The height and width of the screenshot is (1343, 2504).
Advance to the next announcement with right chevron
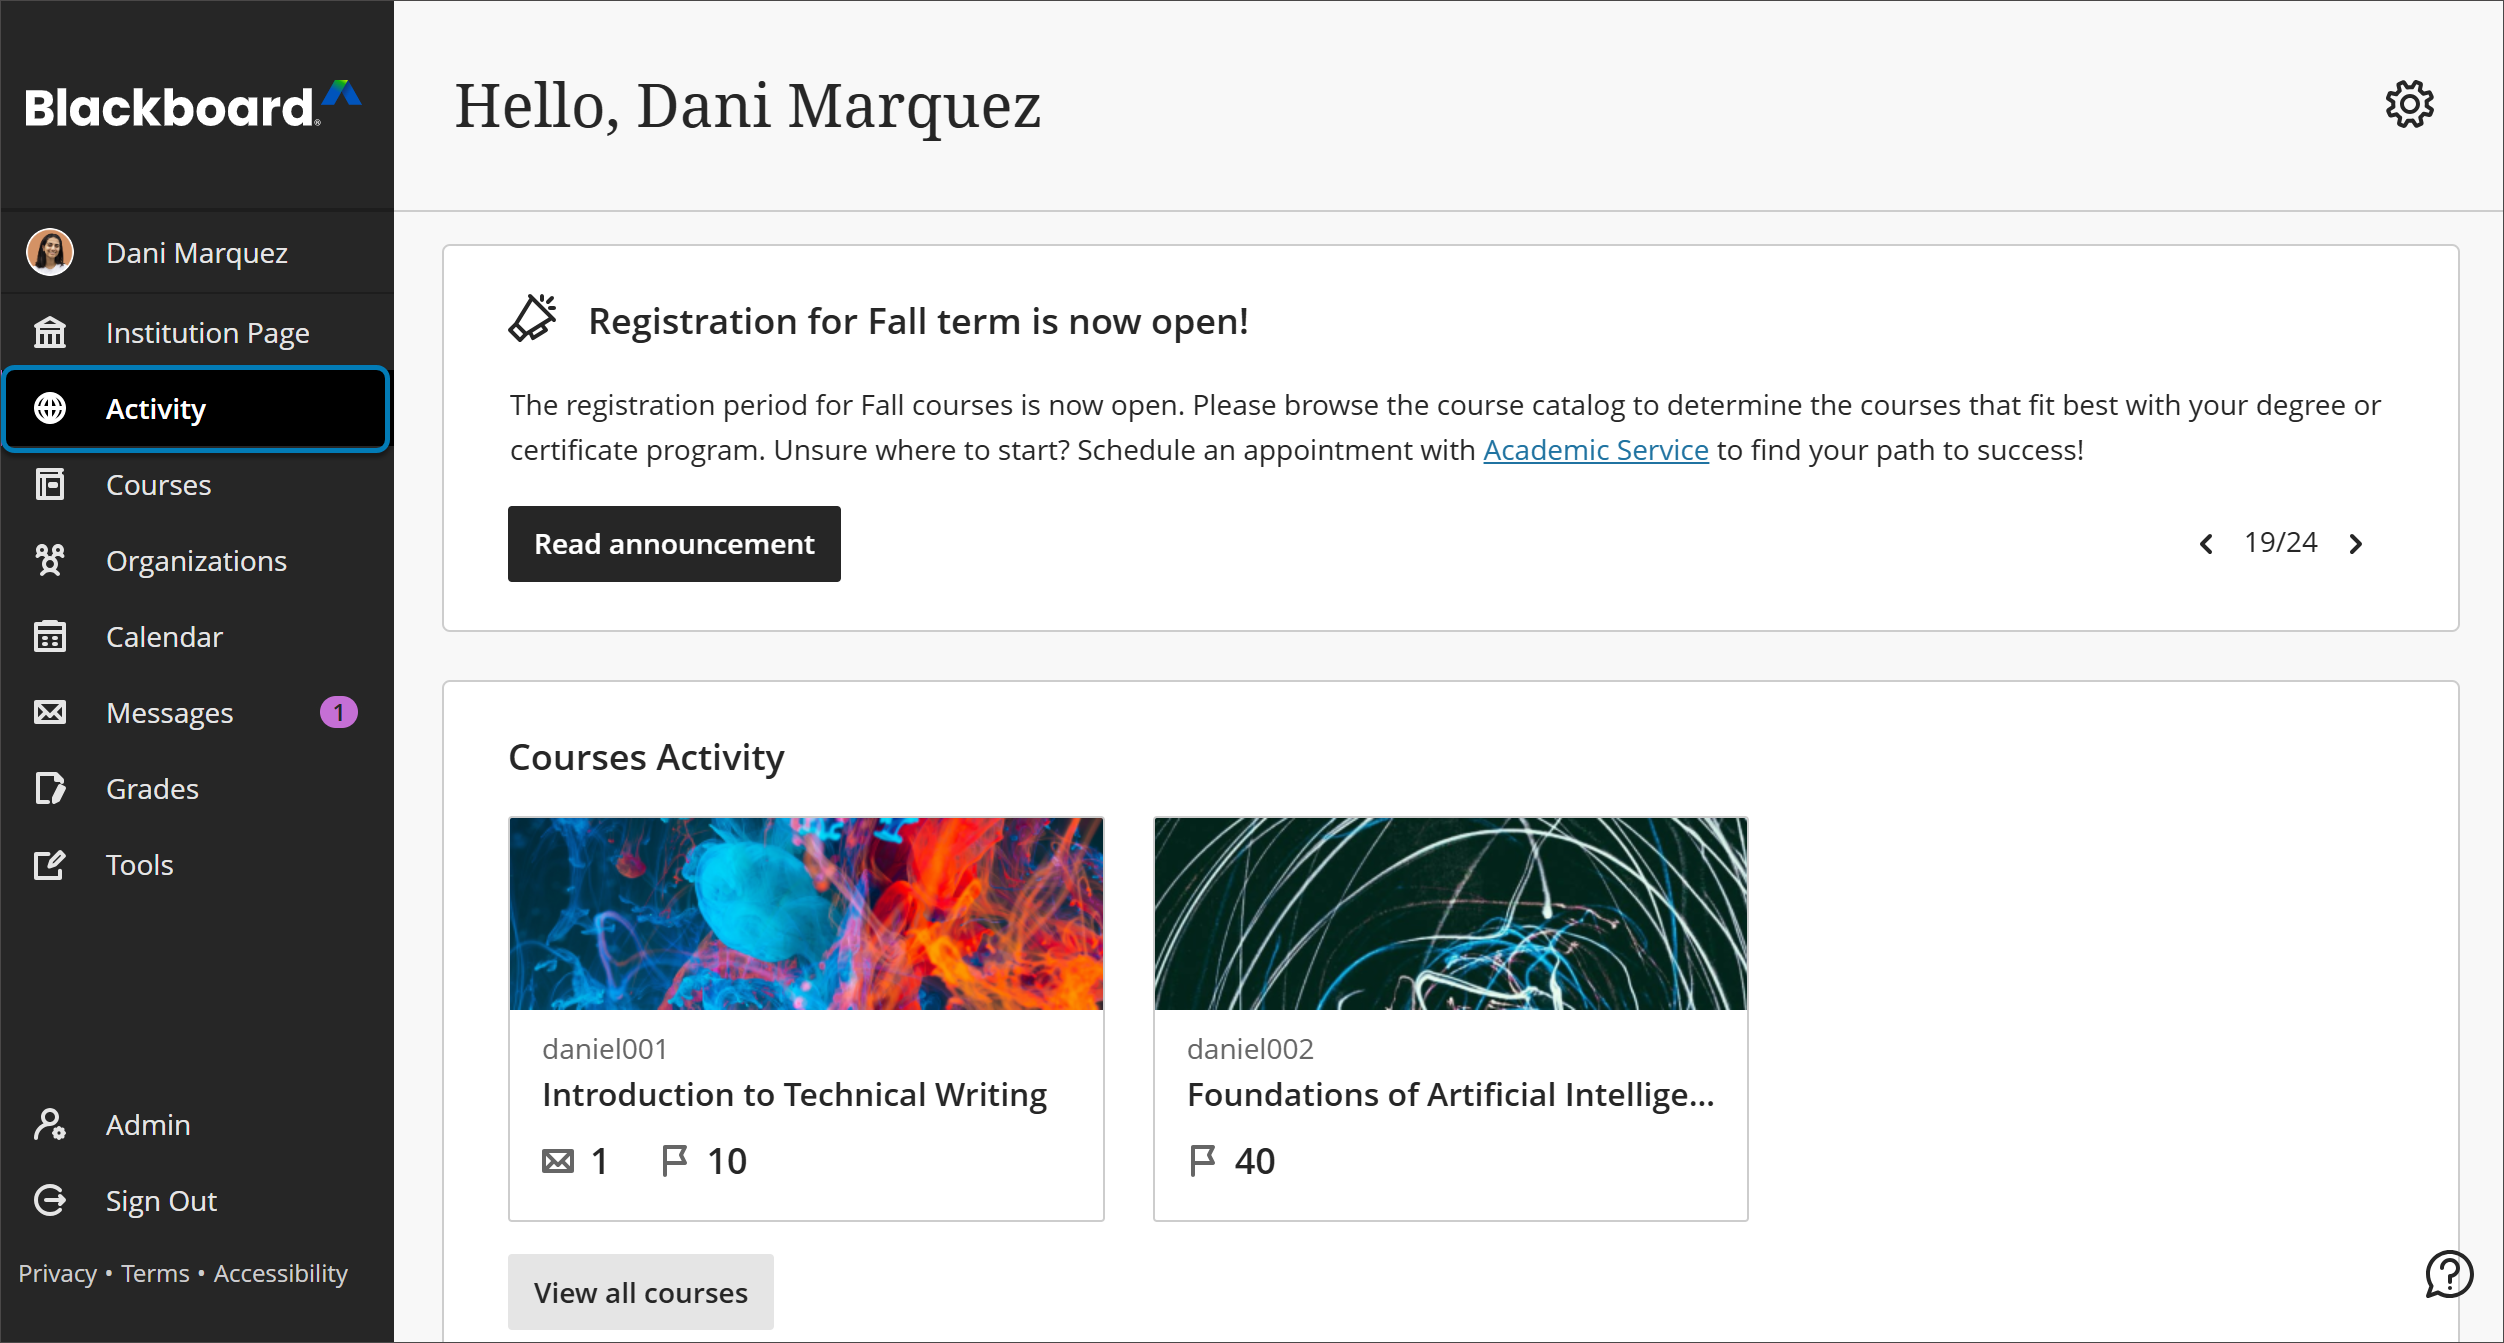(2356, 543)
